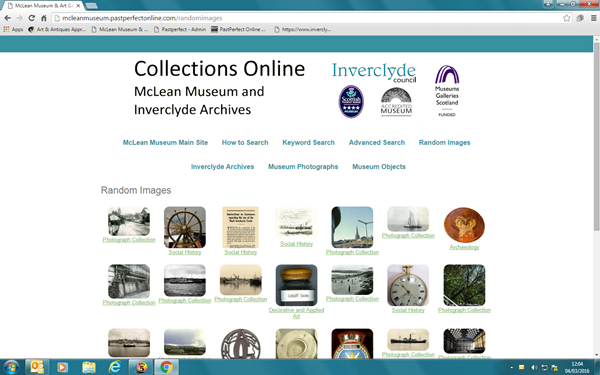Click the taskbar clock showing 12:04
The height and width of the screenshot is (375, 600).
(x=577, y=367)
